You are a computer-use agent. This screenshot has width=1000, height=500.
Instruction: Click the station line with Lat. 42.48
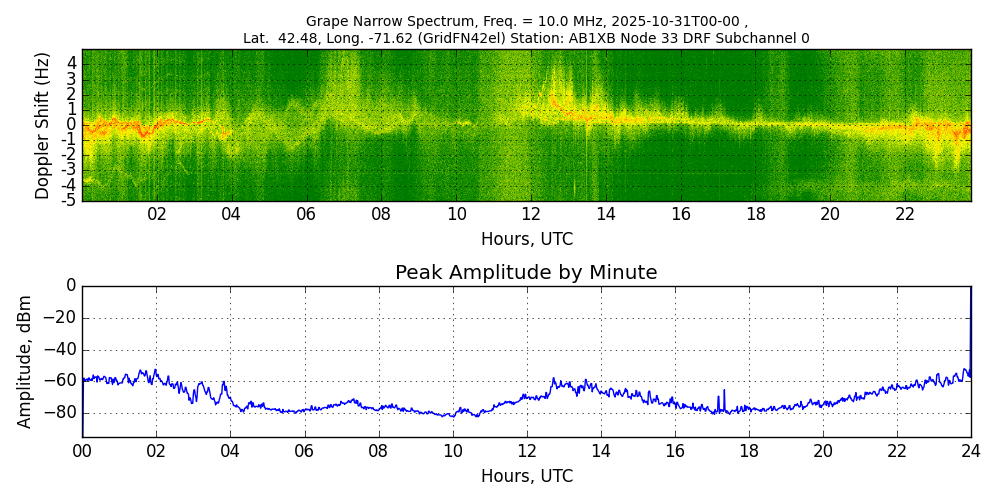coord(526,39)
